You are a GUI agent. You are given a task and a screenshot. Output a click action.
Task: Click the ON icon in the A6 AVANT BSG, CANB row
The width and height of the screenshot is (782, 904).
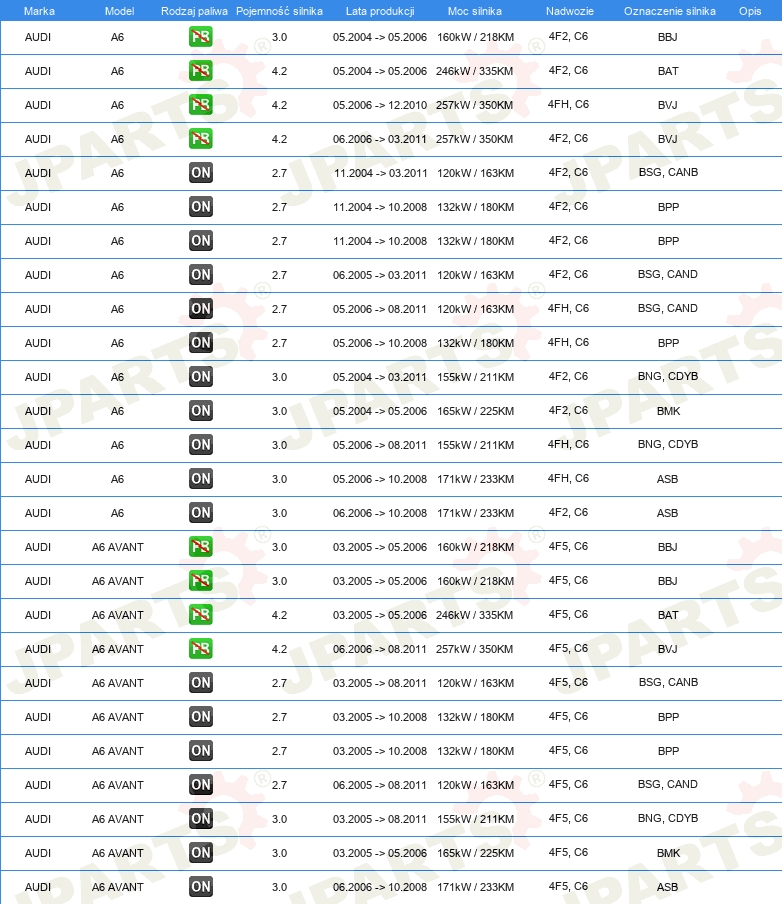(201, 683)
